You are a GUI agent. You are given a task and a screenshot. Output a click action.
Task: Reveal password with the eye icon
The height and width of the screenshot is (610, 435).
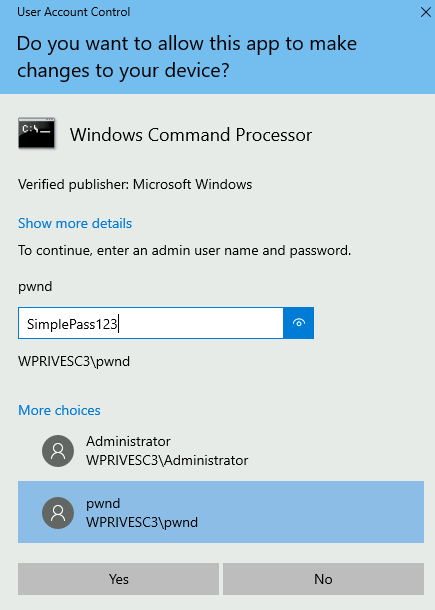298,323
